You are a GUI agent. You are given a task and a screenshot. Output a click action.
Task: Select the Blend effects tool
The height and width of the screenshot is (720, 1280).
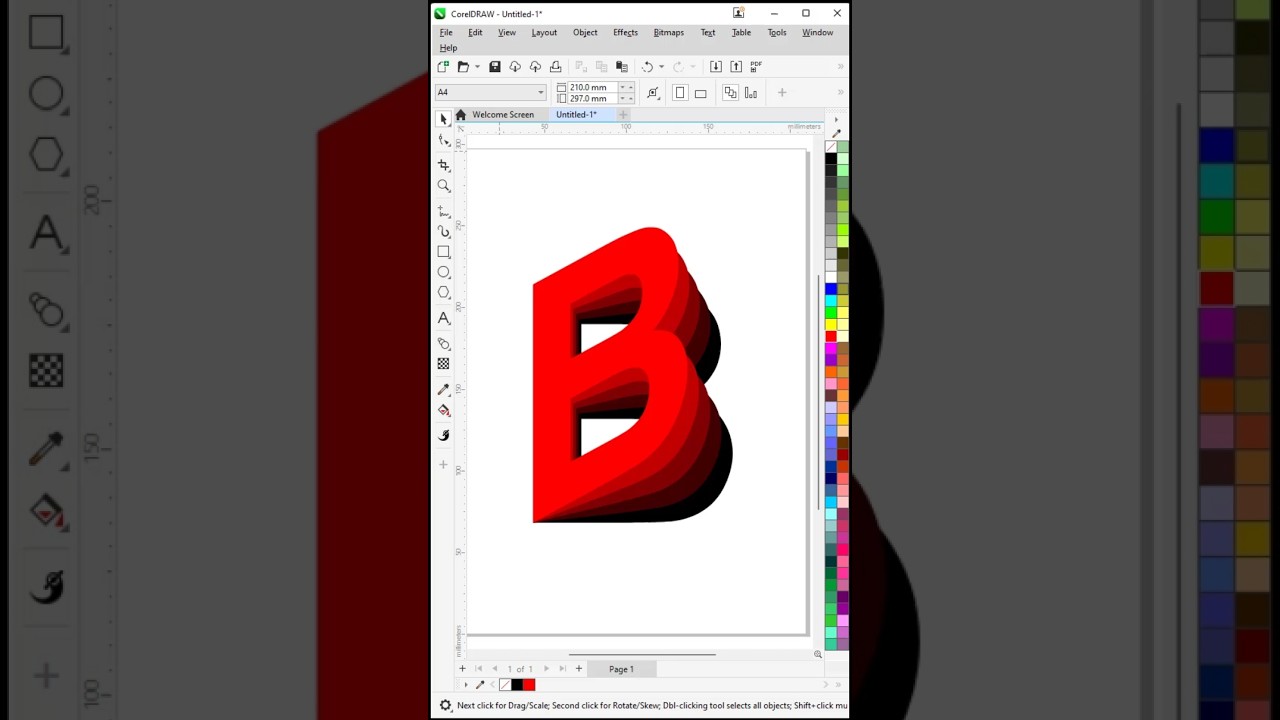click(444, 343)
